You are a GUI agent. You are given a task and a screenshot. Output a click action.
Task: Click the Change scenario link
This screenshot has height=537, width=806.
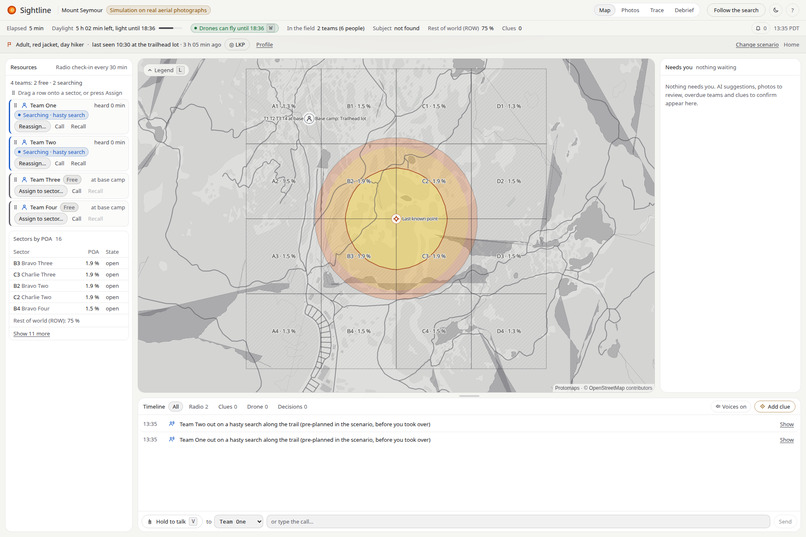coord(757,45)
